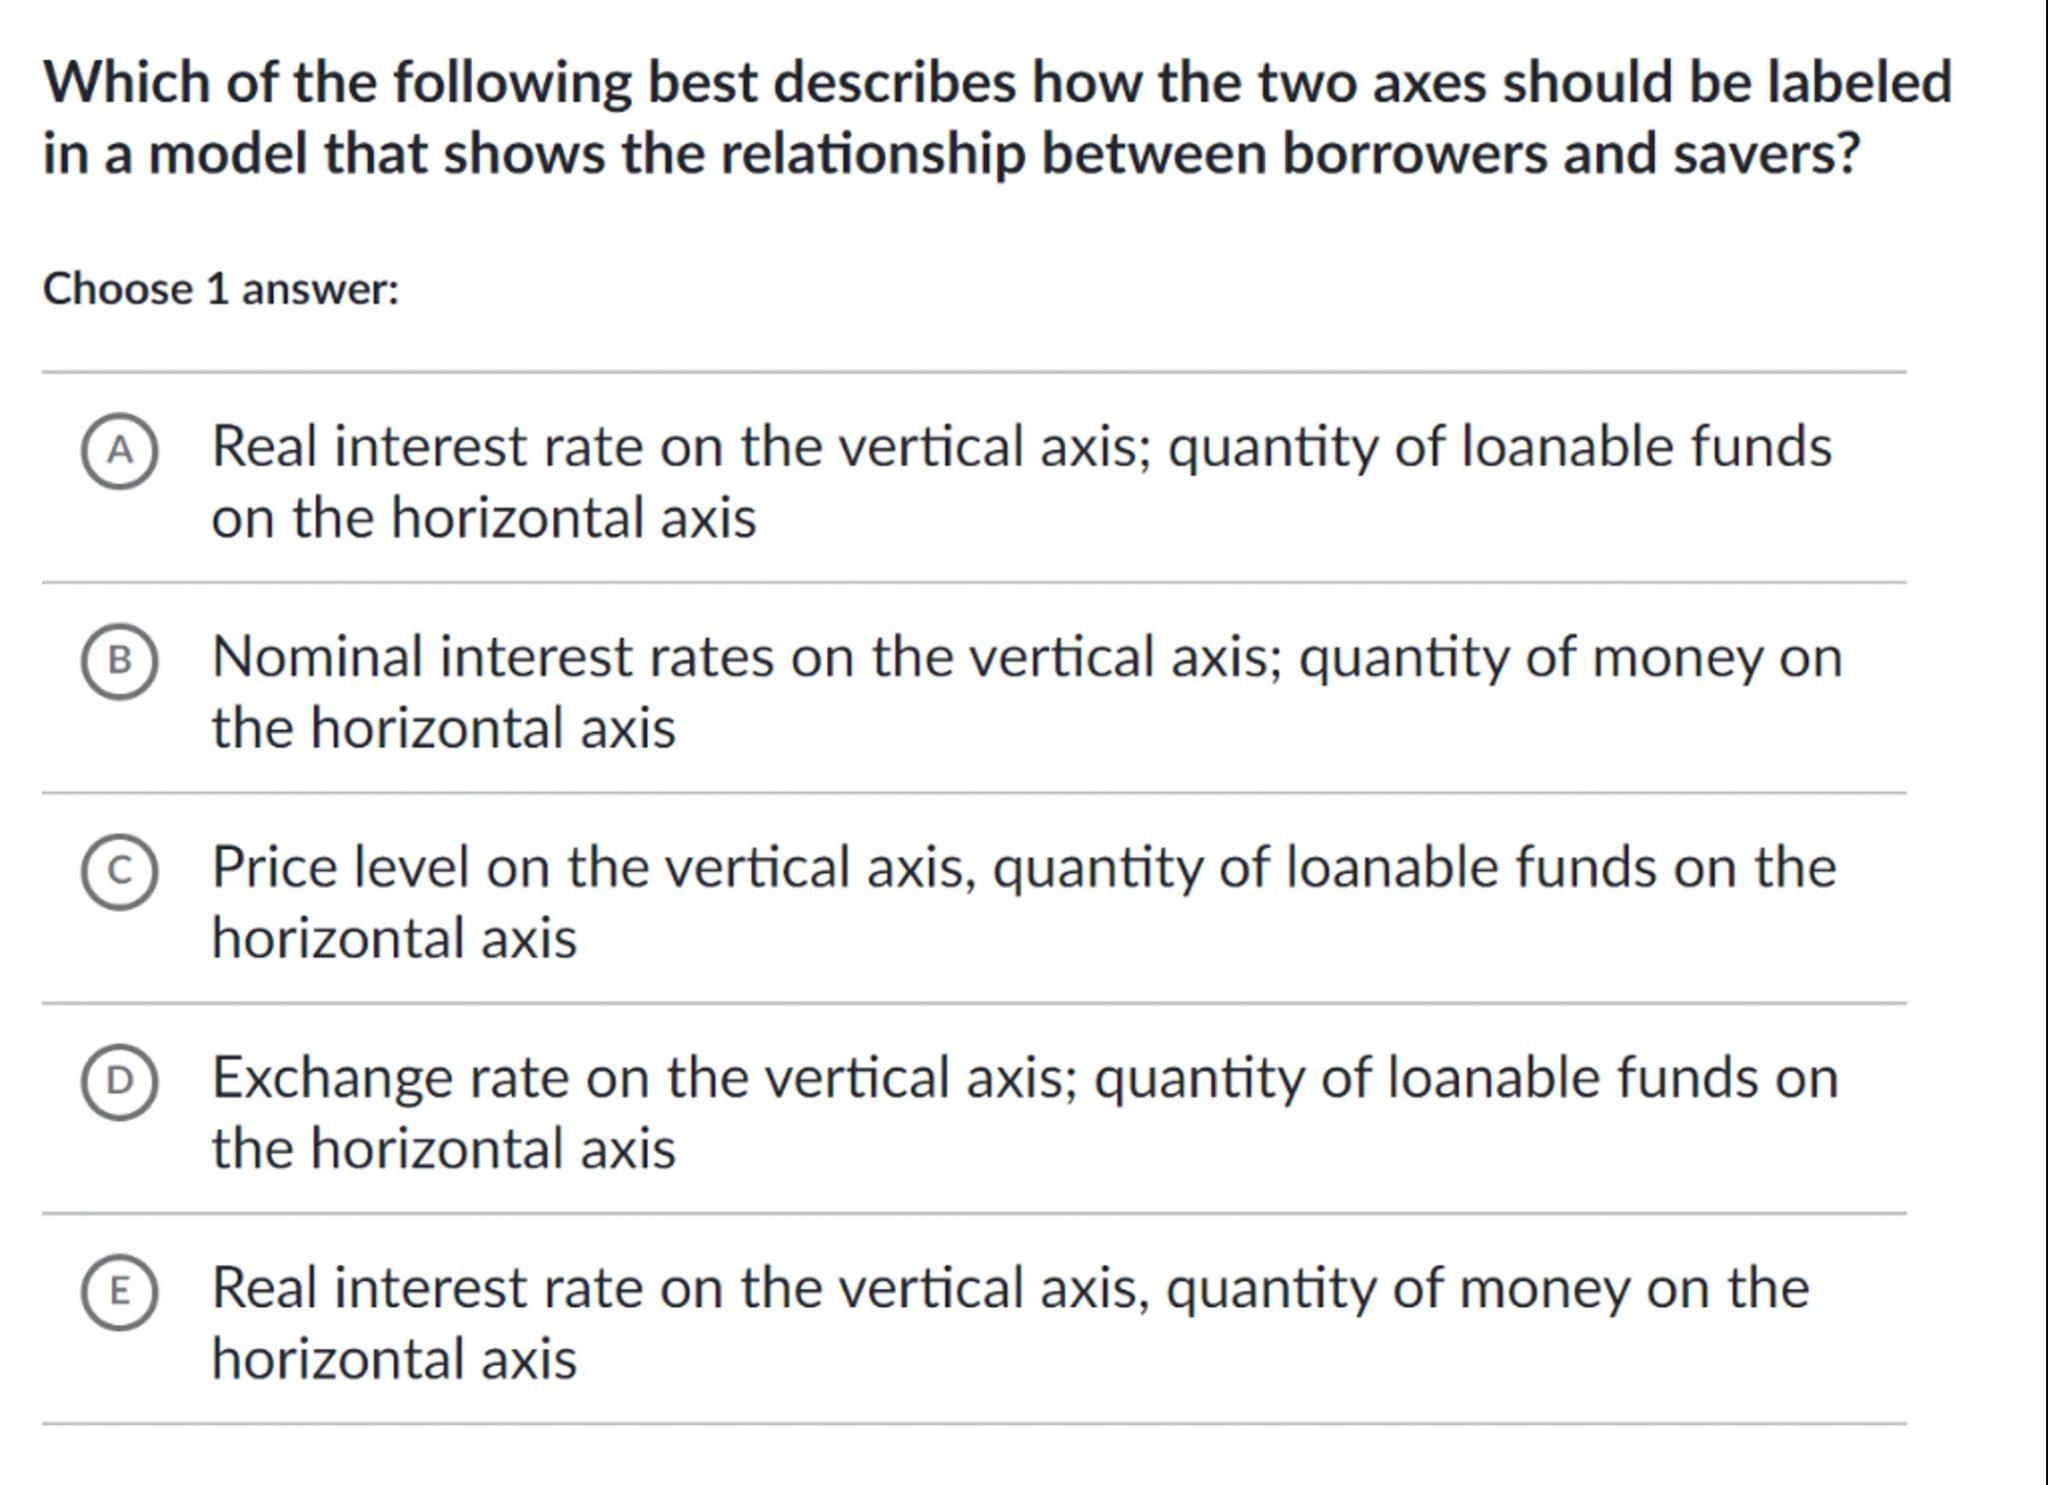Choose the answer starting 'Real interest rate on the vertical axis; quantity of loanable'
2048x1485 pixels.
pyautogui.click(x=1020, y=447)
